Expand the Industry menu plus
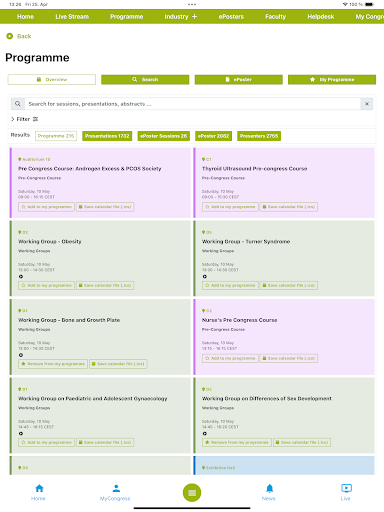The height and width of the screenshot is (512, 384). 194,17
